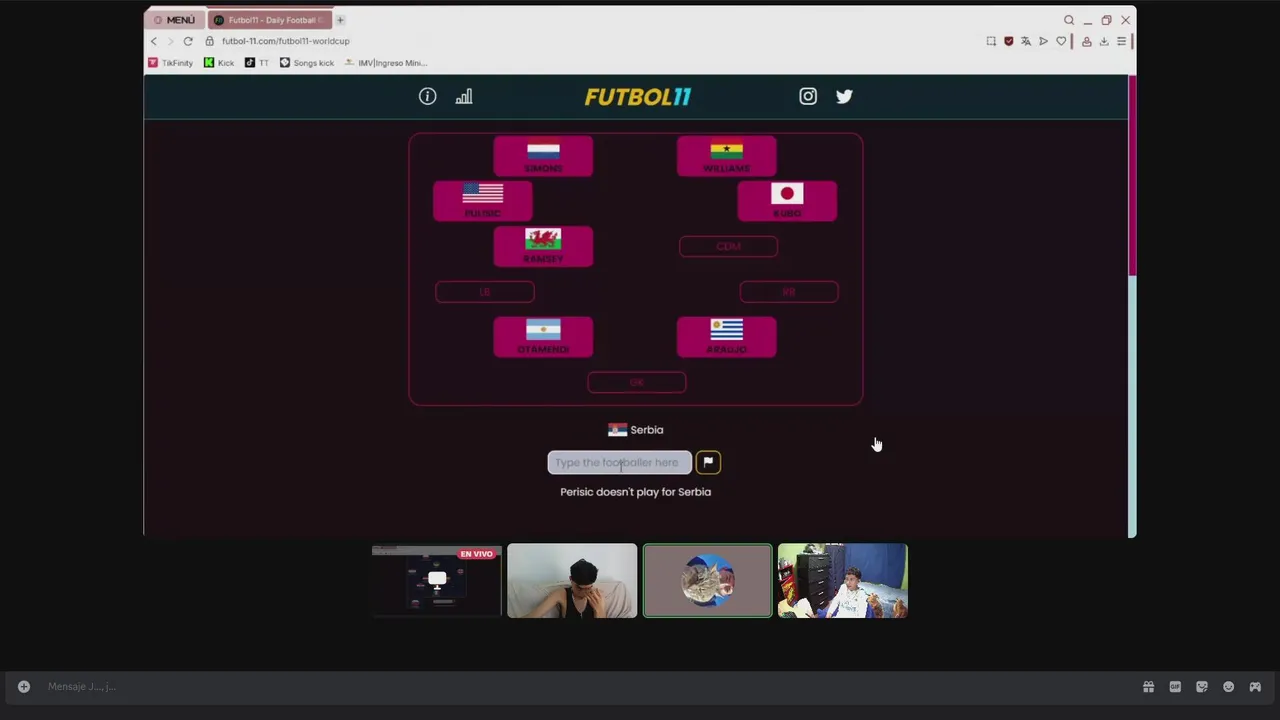The image size is (1280, 720).
Task: Open the ad blocker shield icon
Action: [x=1008, y=41]
